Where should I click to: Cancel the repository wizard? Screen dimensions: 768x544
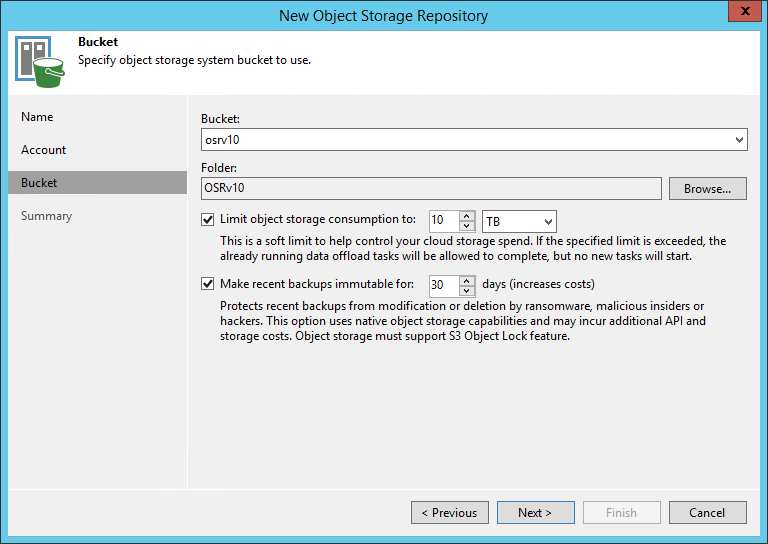(707, 513)
